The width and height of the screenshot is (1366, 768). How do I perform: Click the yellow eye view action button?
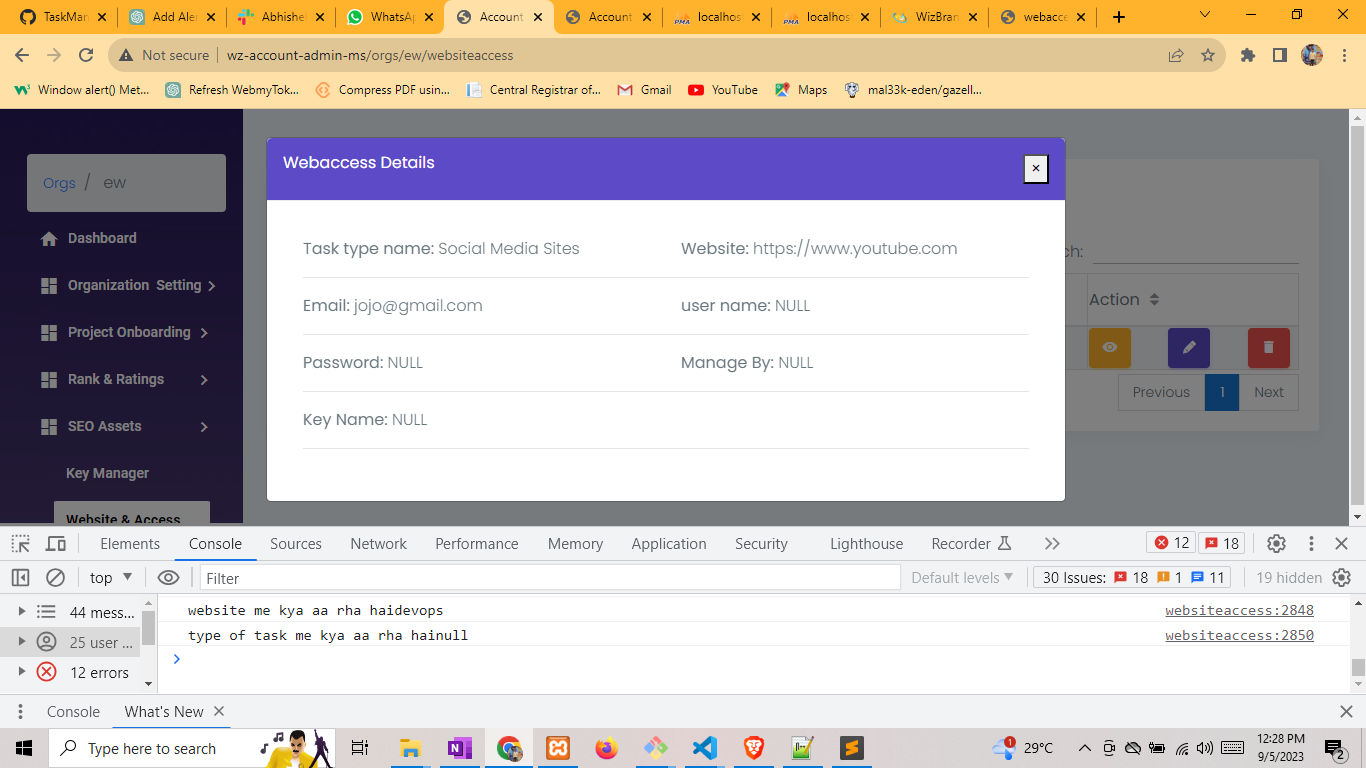(x=1109, y=348)
